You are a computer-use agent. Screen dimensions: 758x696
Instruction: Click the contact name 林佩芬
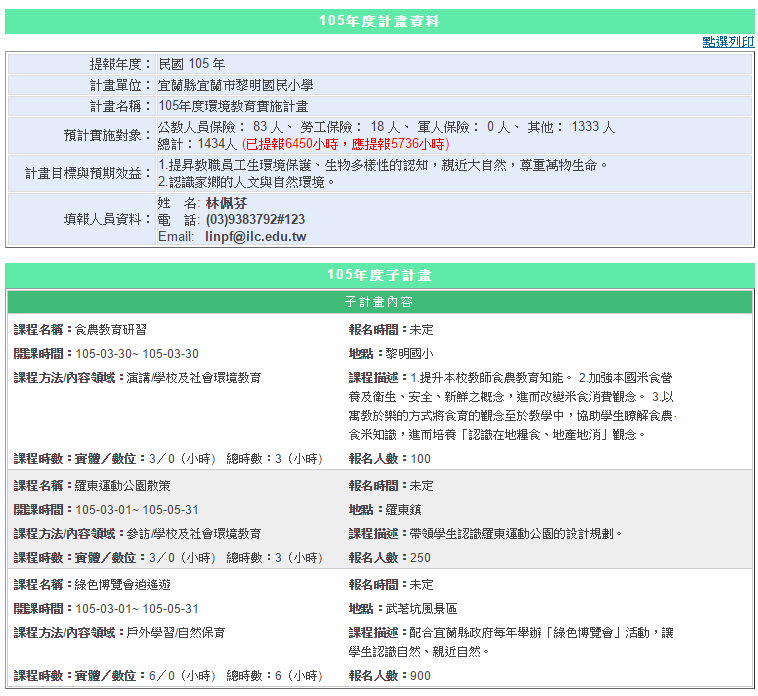226,203
